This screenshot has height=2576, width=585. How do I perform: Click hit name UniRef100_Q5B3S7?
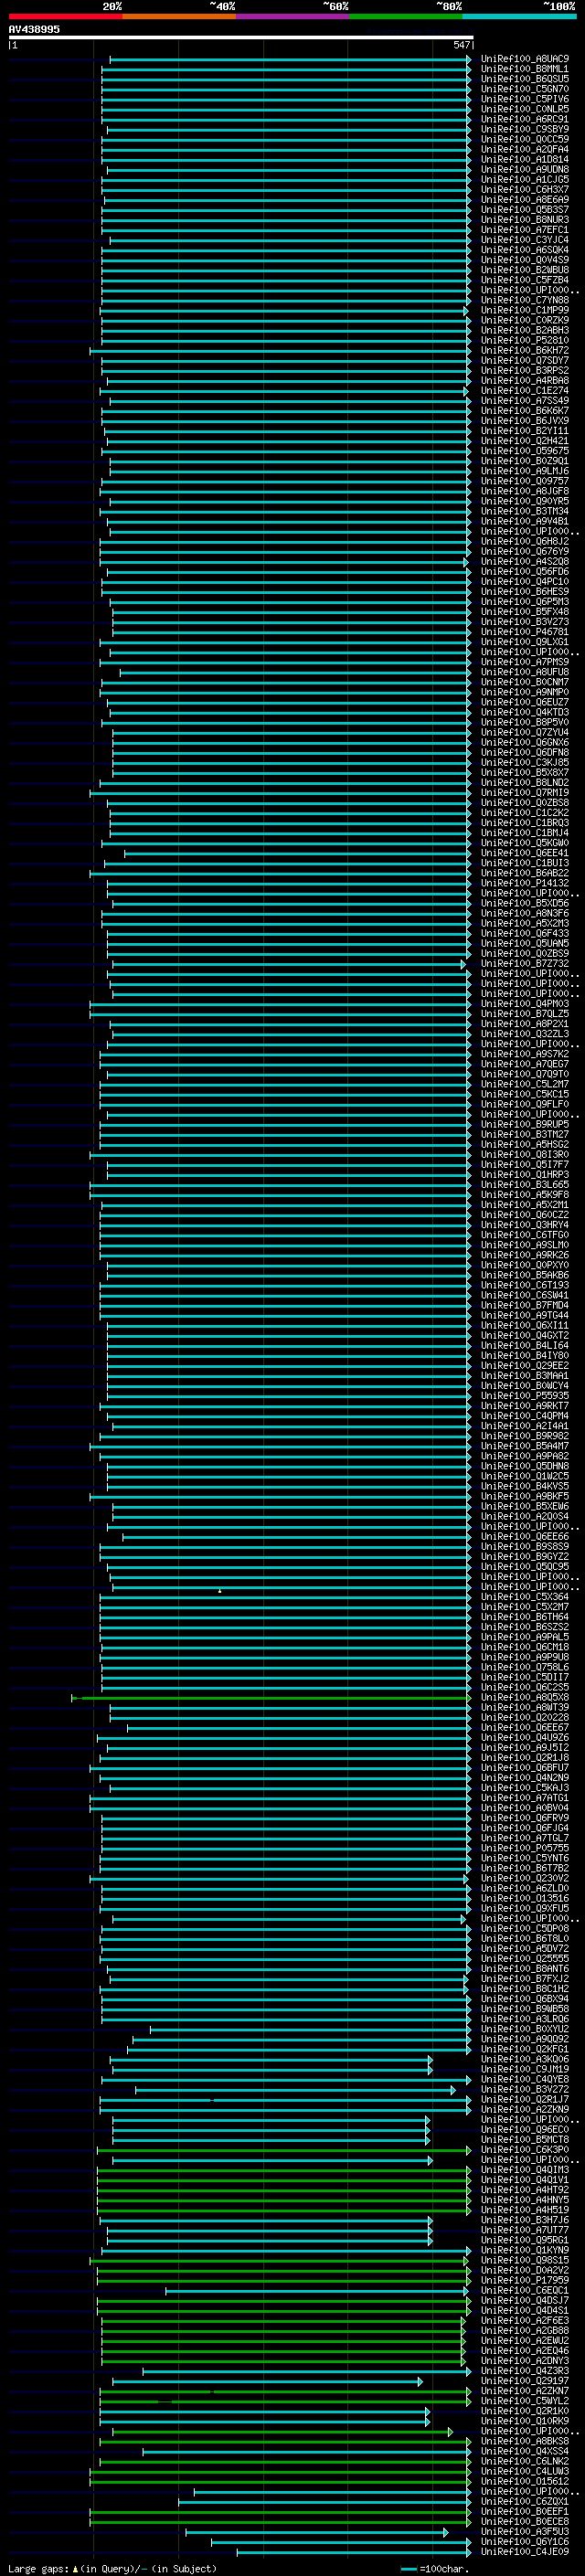pyautogui.click(x=524, y=210)
